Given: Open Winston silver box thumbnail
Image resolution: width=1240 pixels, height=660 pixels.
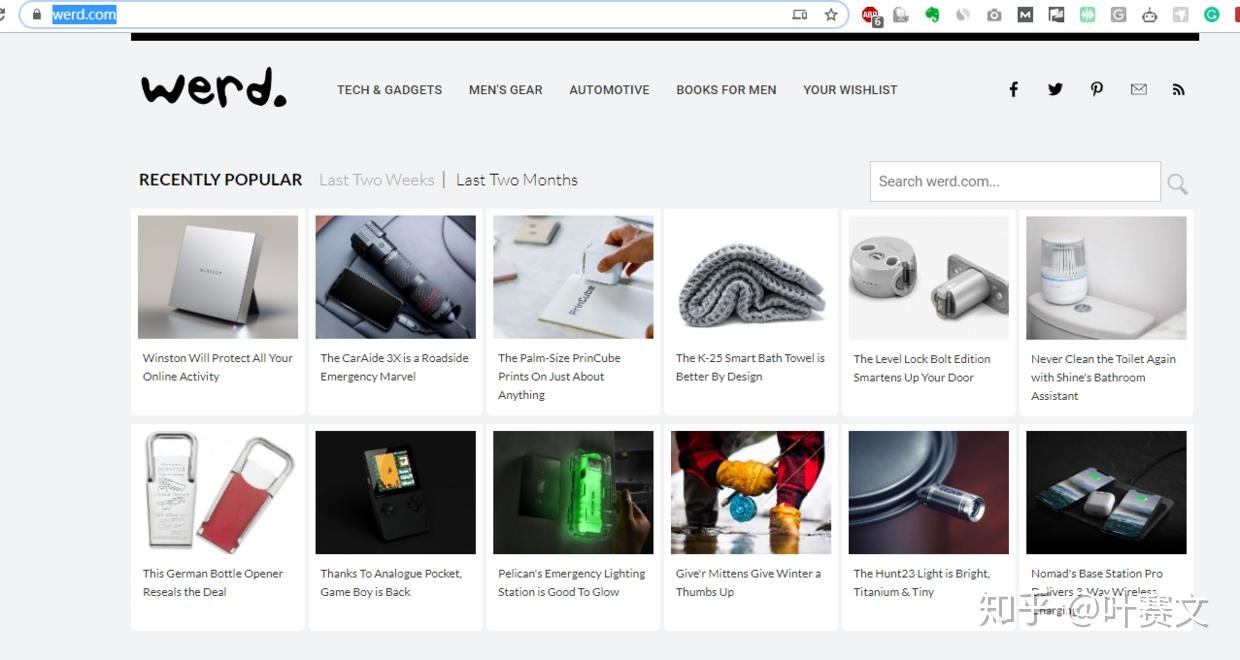Looking at the screenshot, I should (x=218, y=277).
